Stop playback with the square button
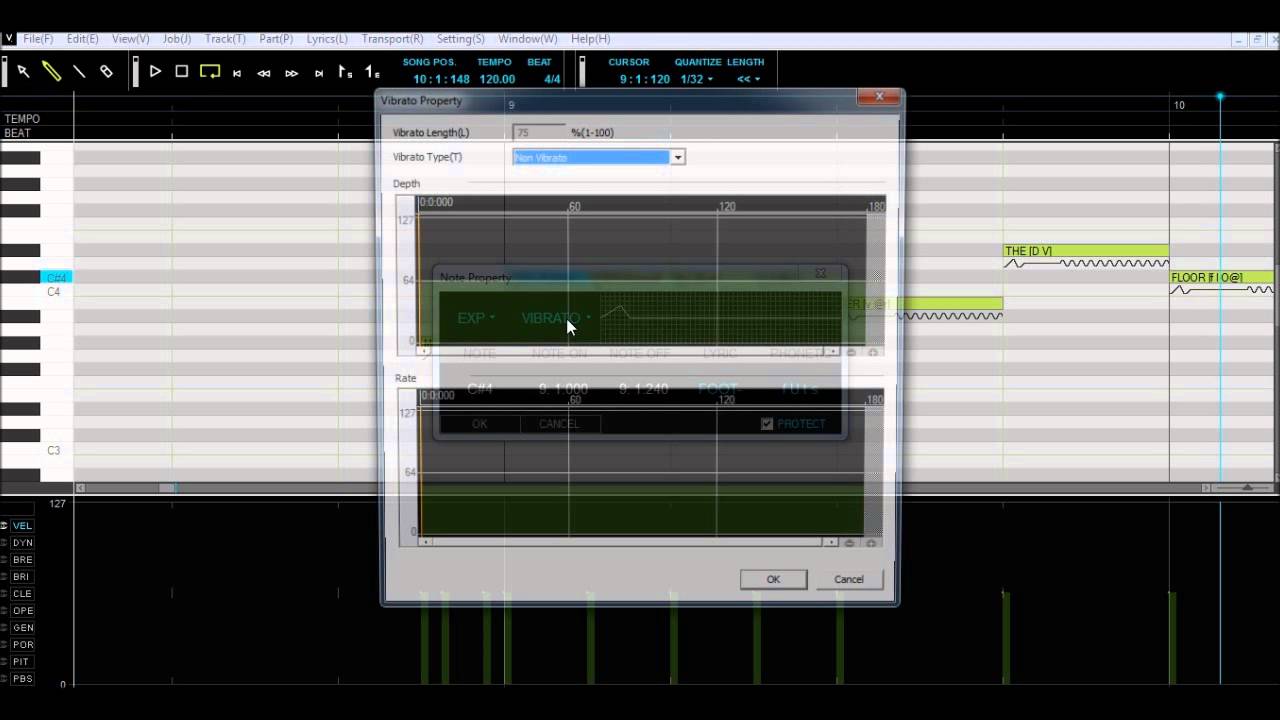 tap(182, 72)
